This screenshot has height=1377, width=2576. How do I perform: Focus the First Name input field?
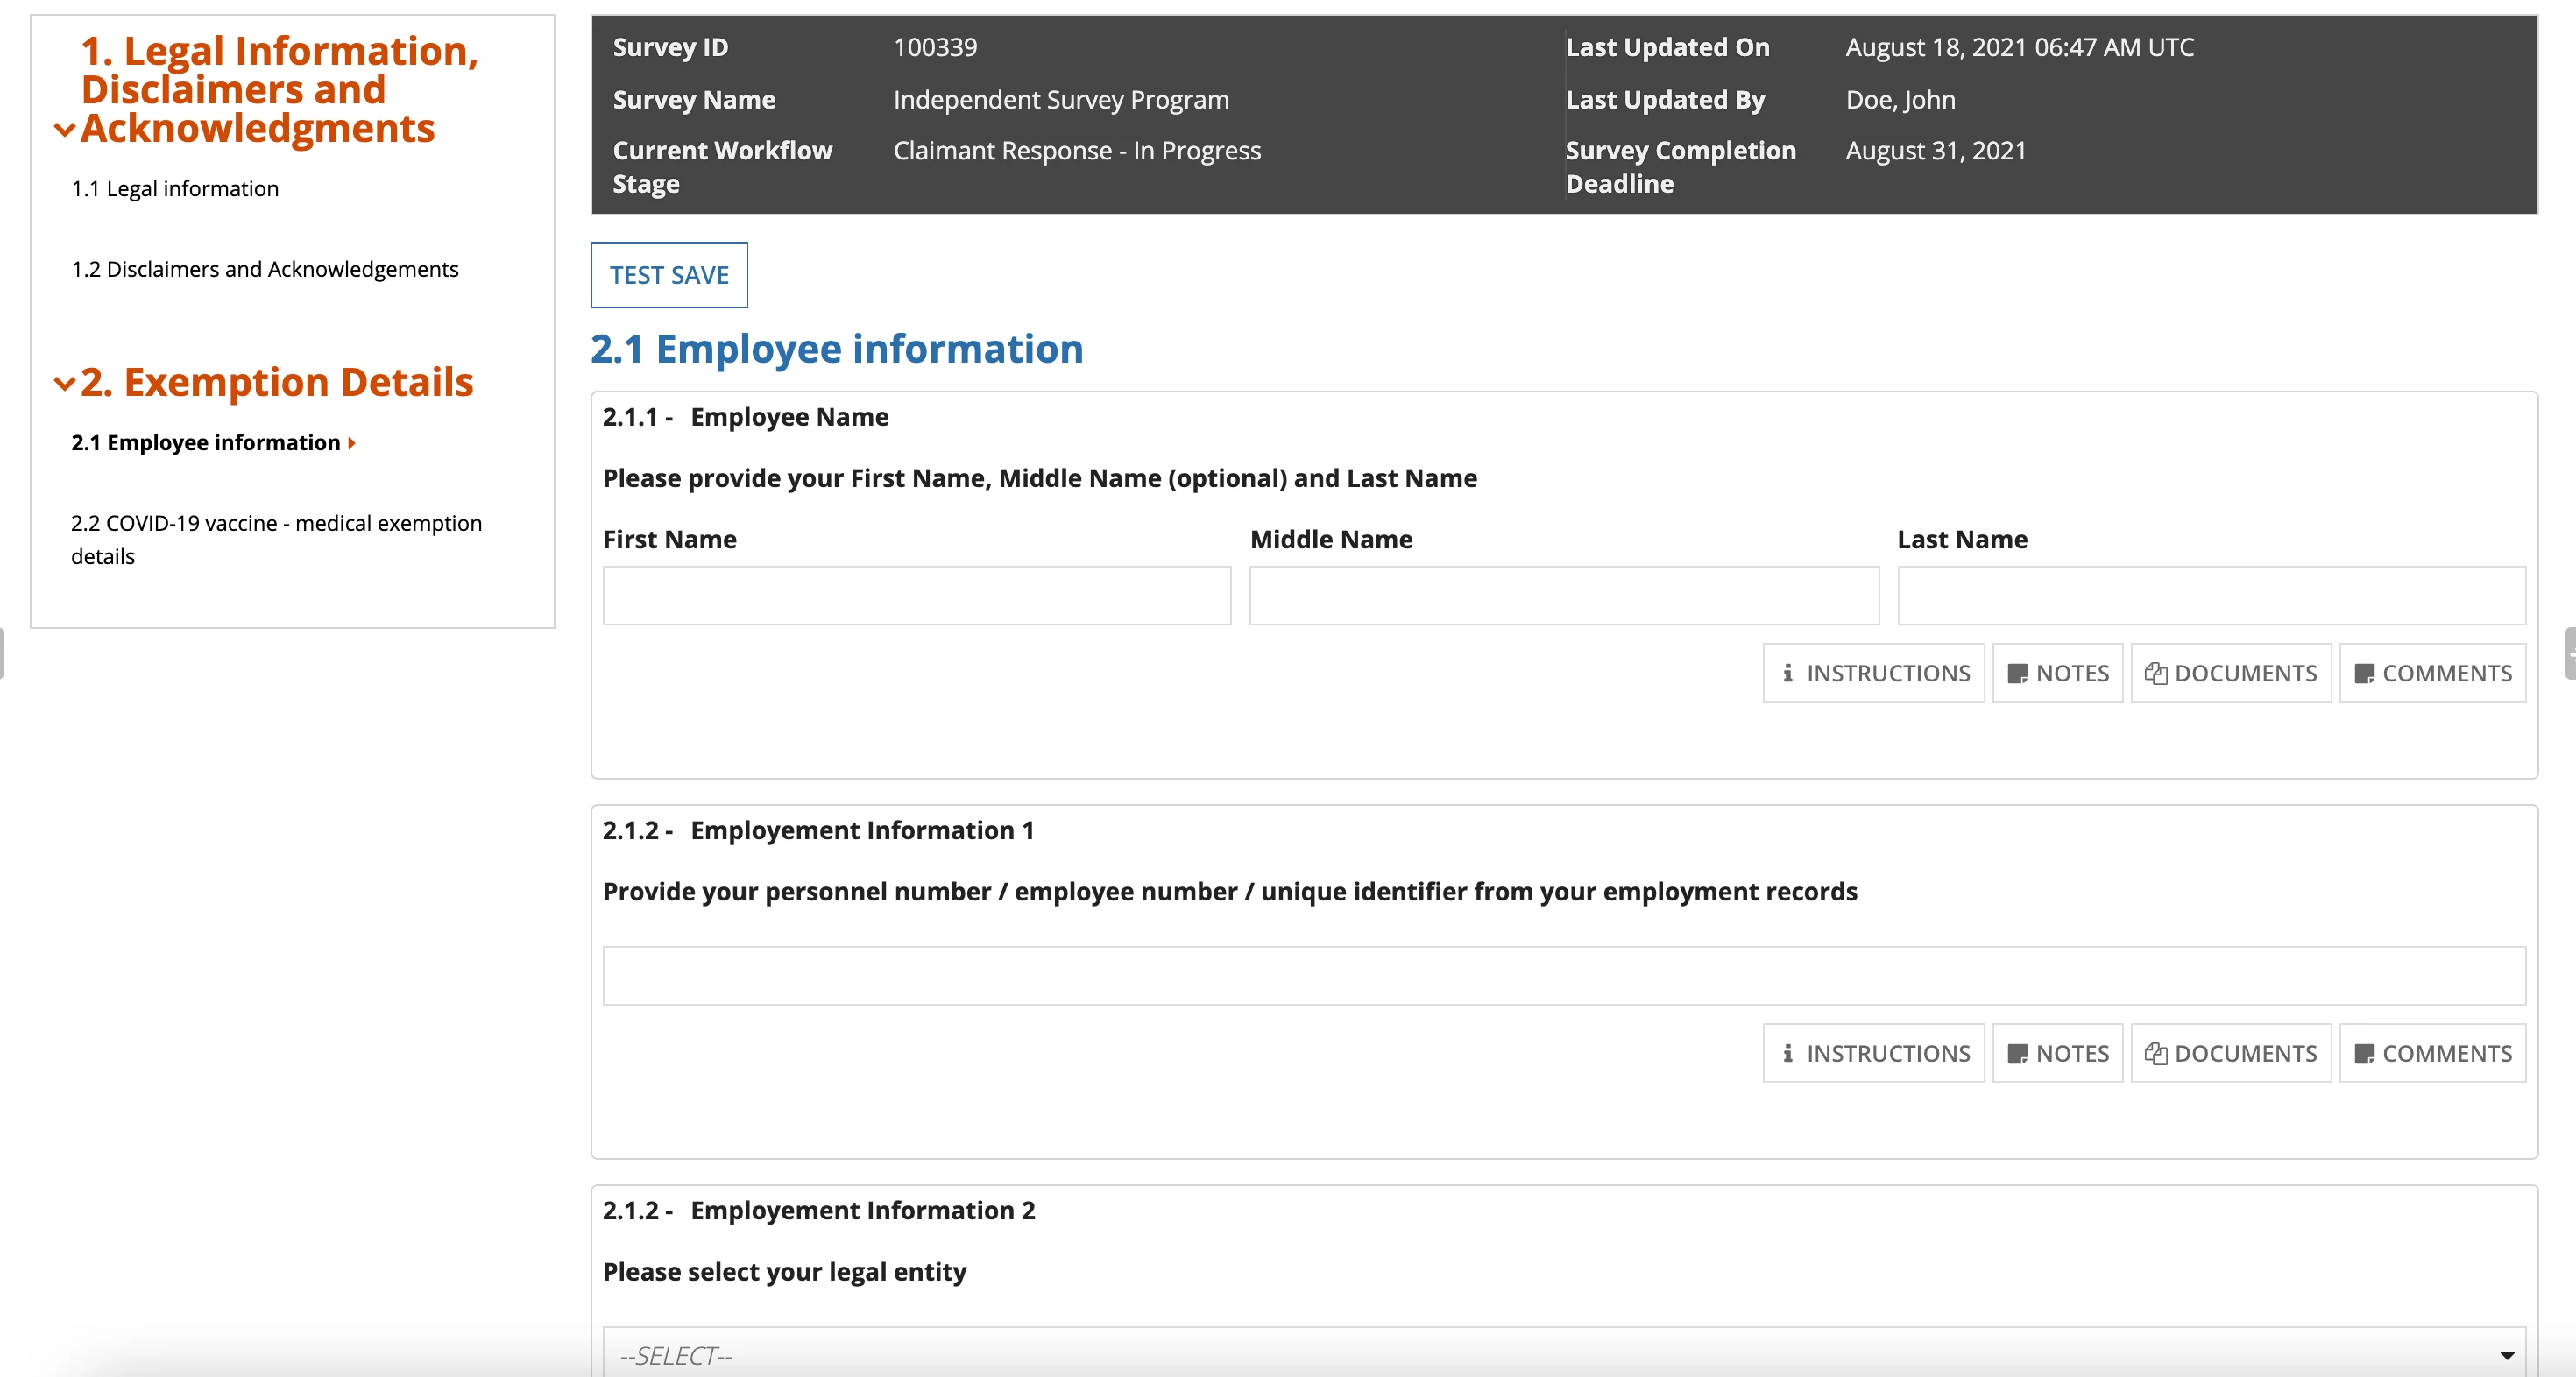(917, 596)
